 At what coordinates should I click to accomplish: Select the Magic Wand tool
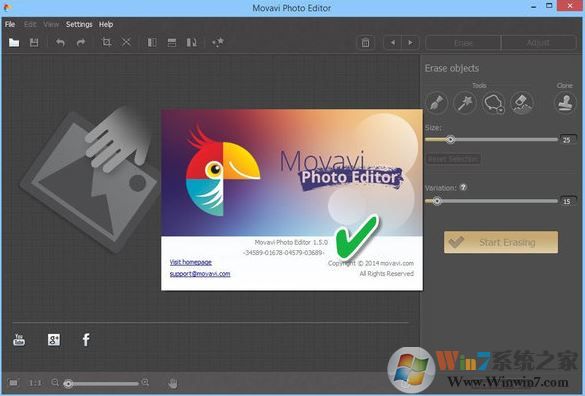465,102
